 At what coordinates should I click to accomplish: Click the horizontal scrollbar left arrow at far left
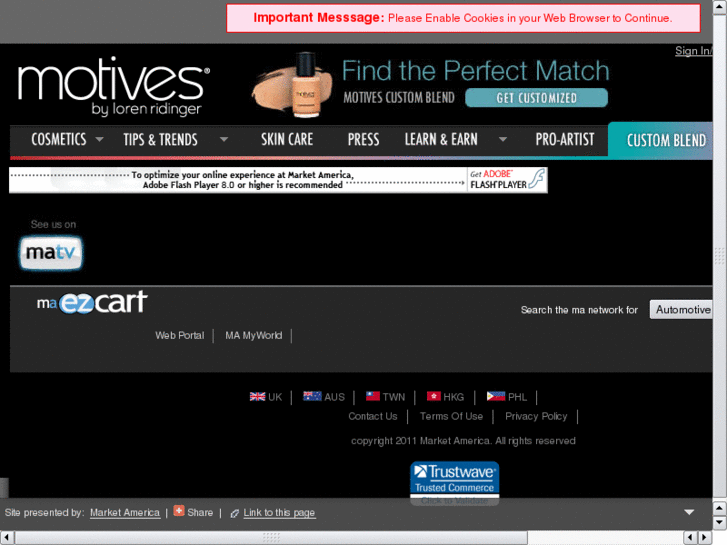7,537
